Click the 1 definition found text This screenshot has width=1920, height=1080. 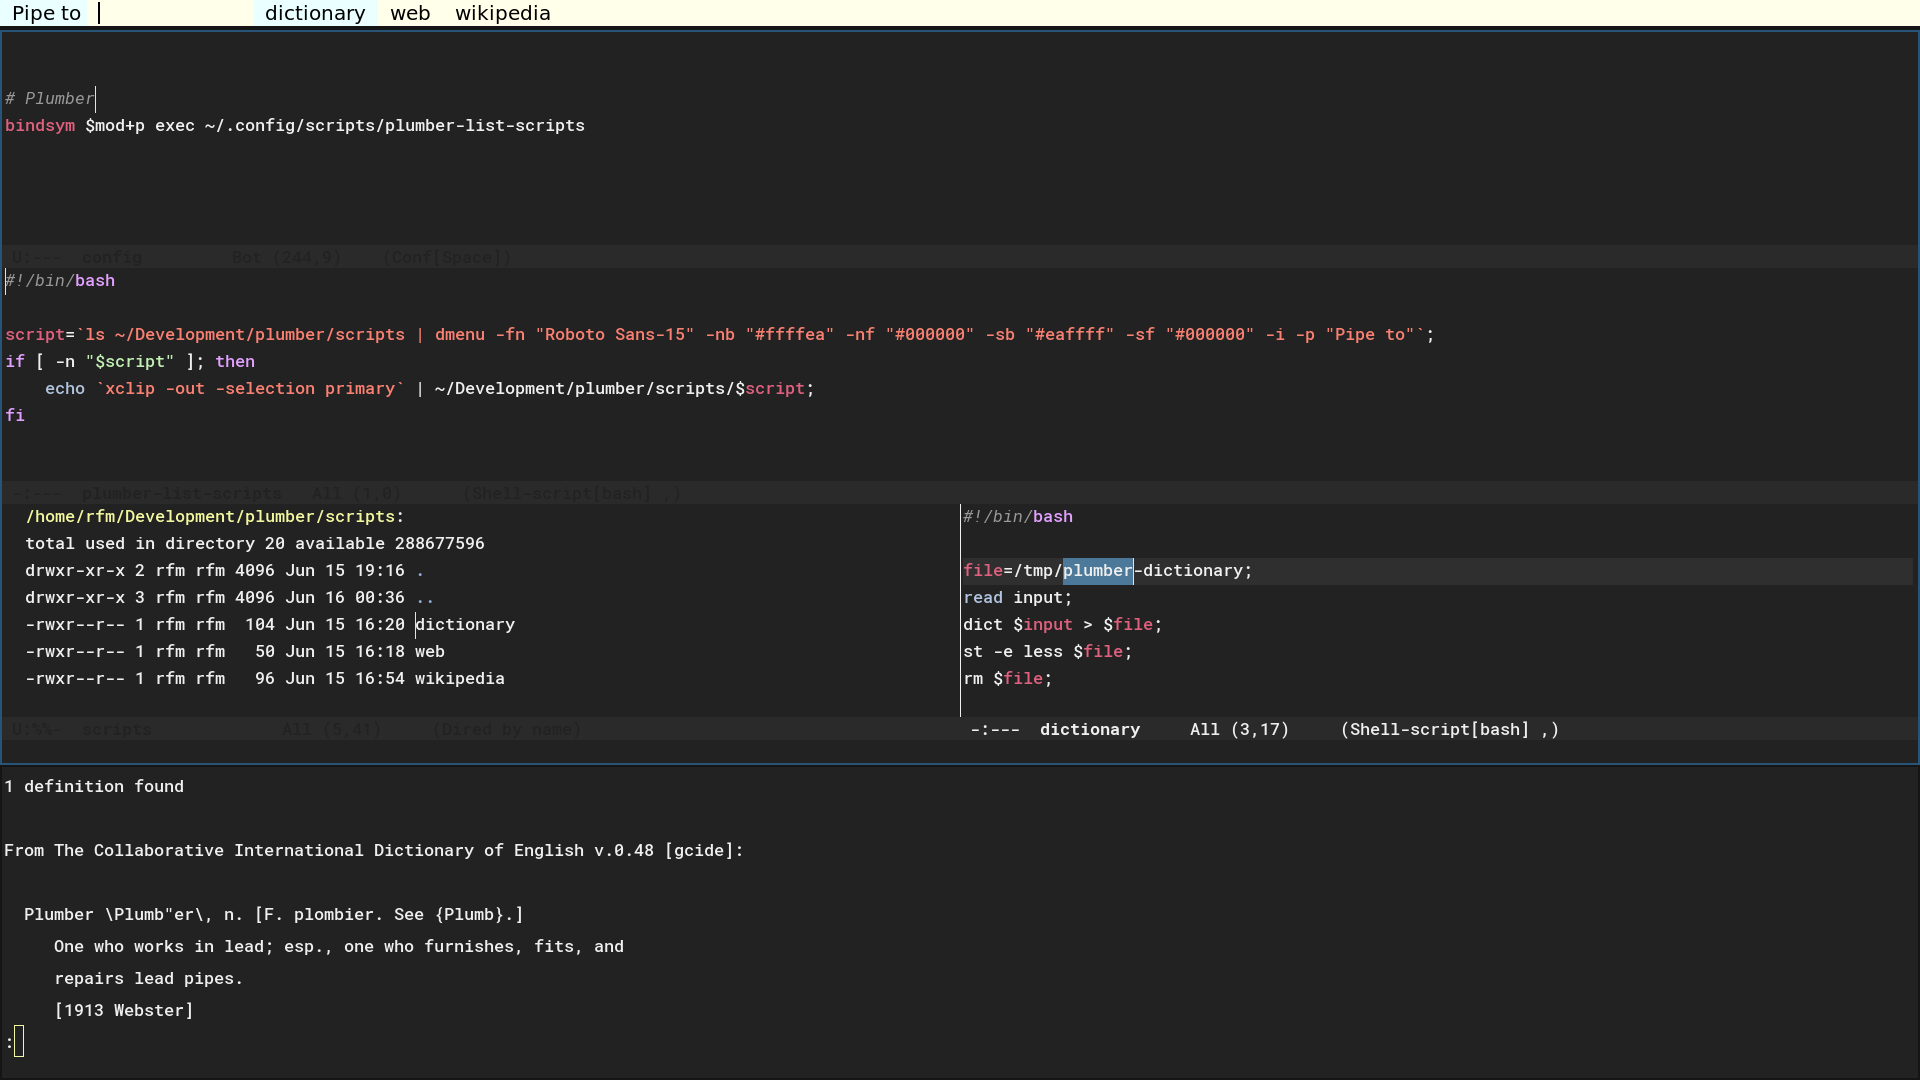pyautogui.click(x=95, y=786)
